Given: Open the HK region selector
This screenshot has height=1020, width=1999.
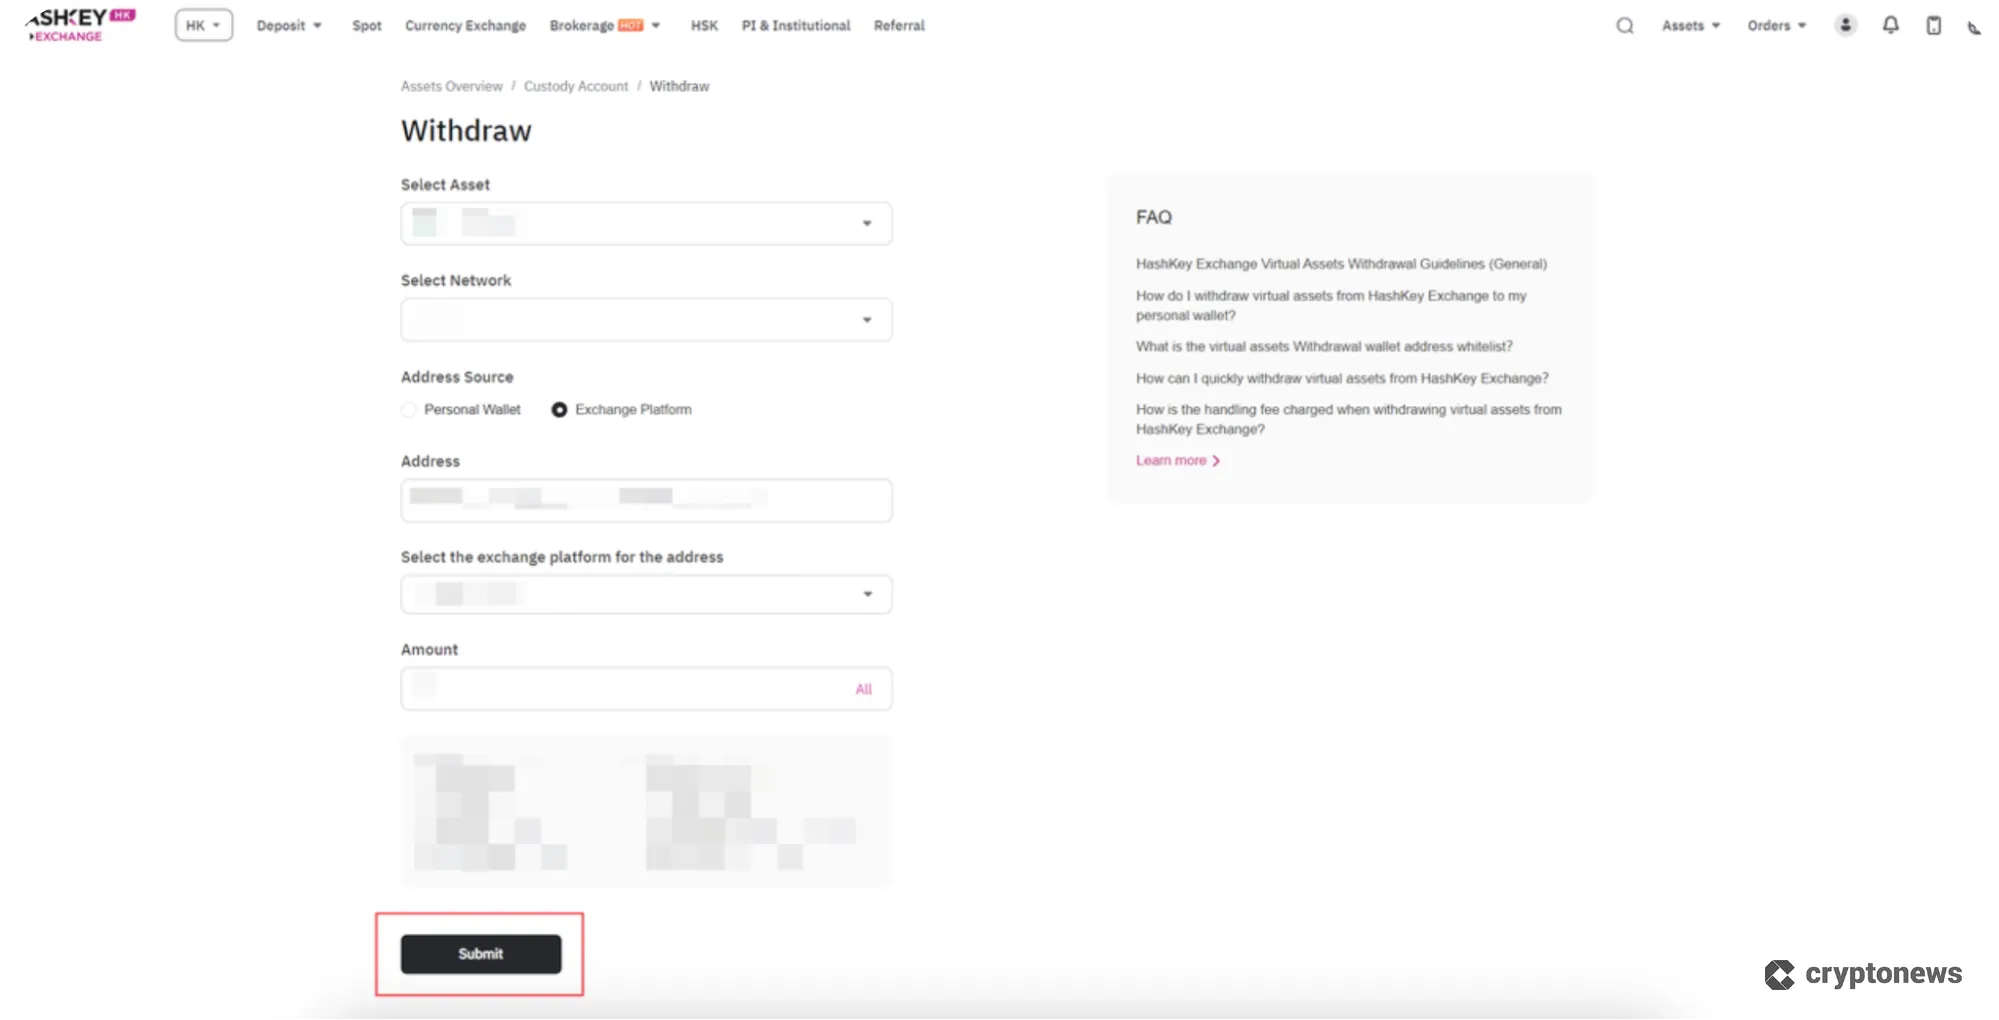Looking at the screenshot, I should 203,26.
